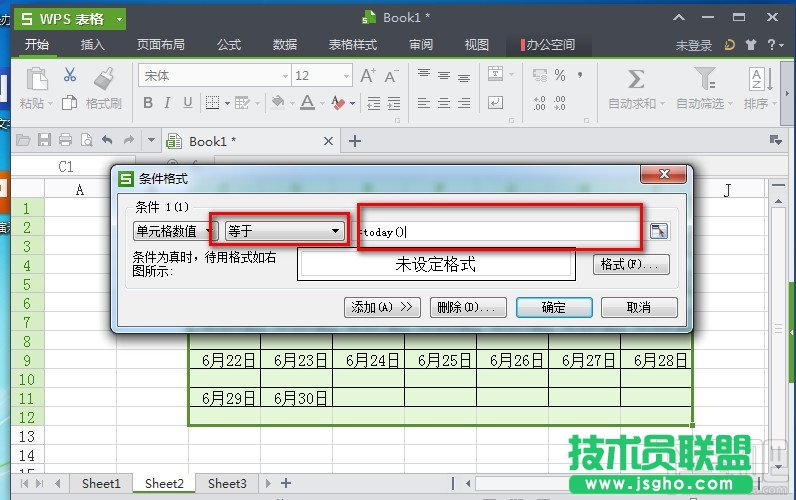This screenshot has height=500, width=796.
Task: Click cell containing 6月30日
Action: pos(296,398)
